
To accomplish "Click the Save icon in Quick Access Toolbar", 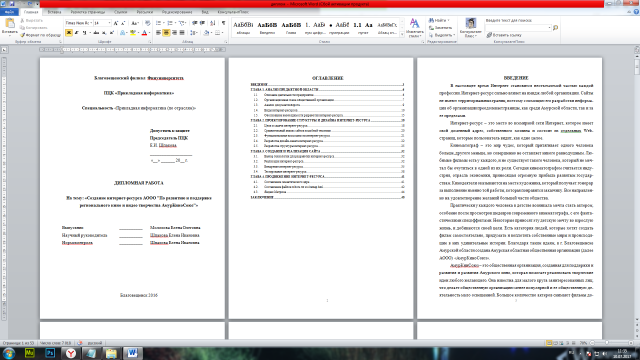I will pyautogui.click(x=12, y=4).
